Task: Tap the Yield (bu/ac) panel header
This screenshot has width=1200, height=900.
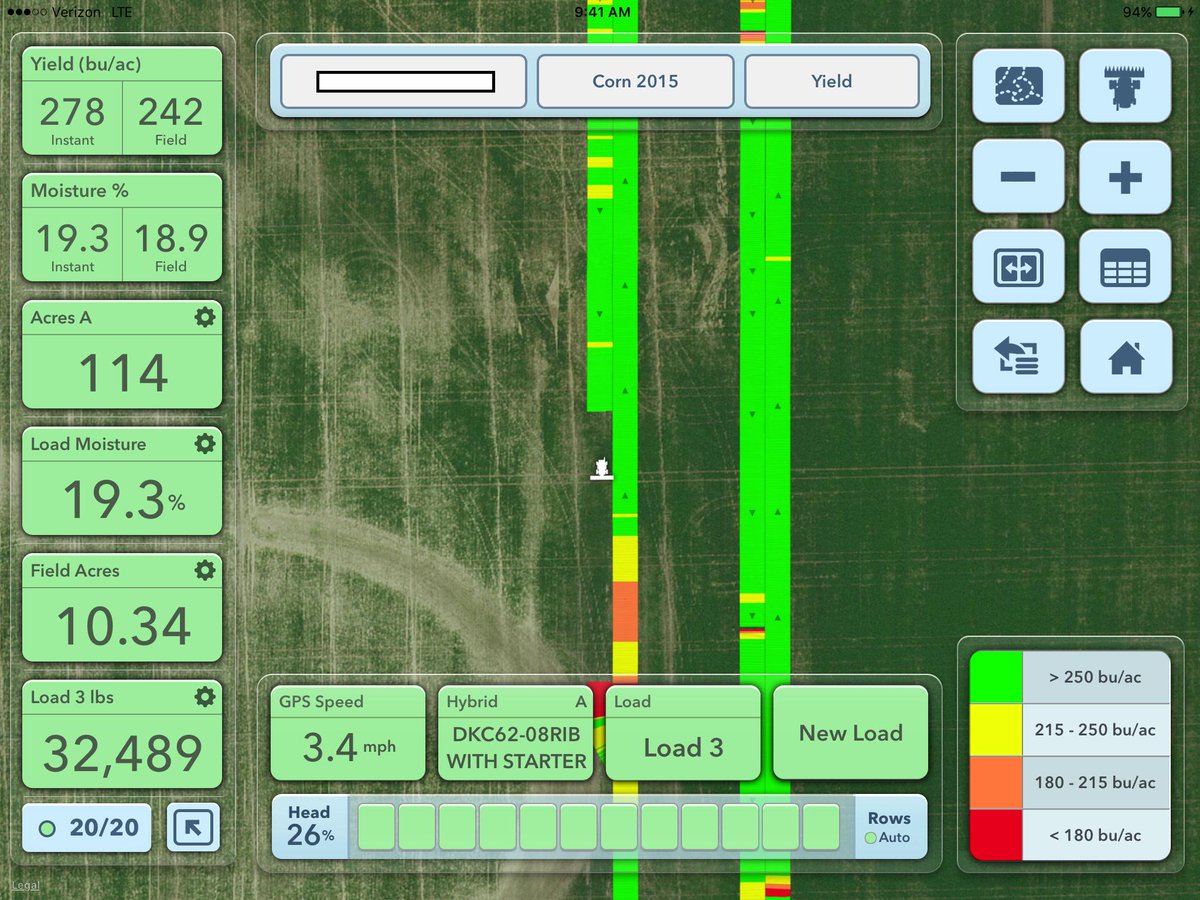Action: 122,64
